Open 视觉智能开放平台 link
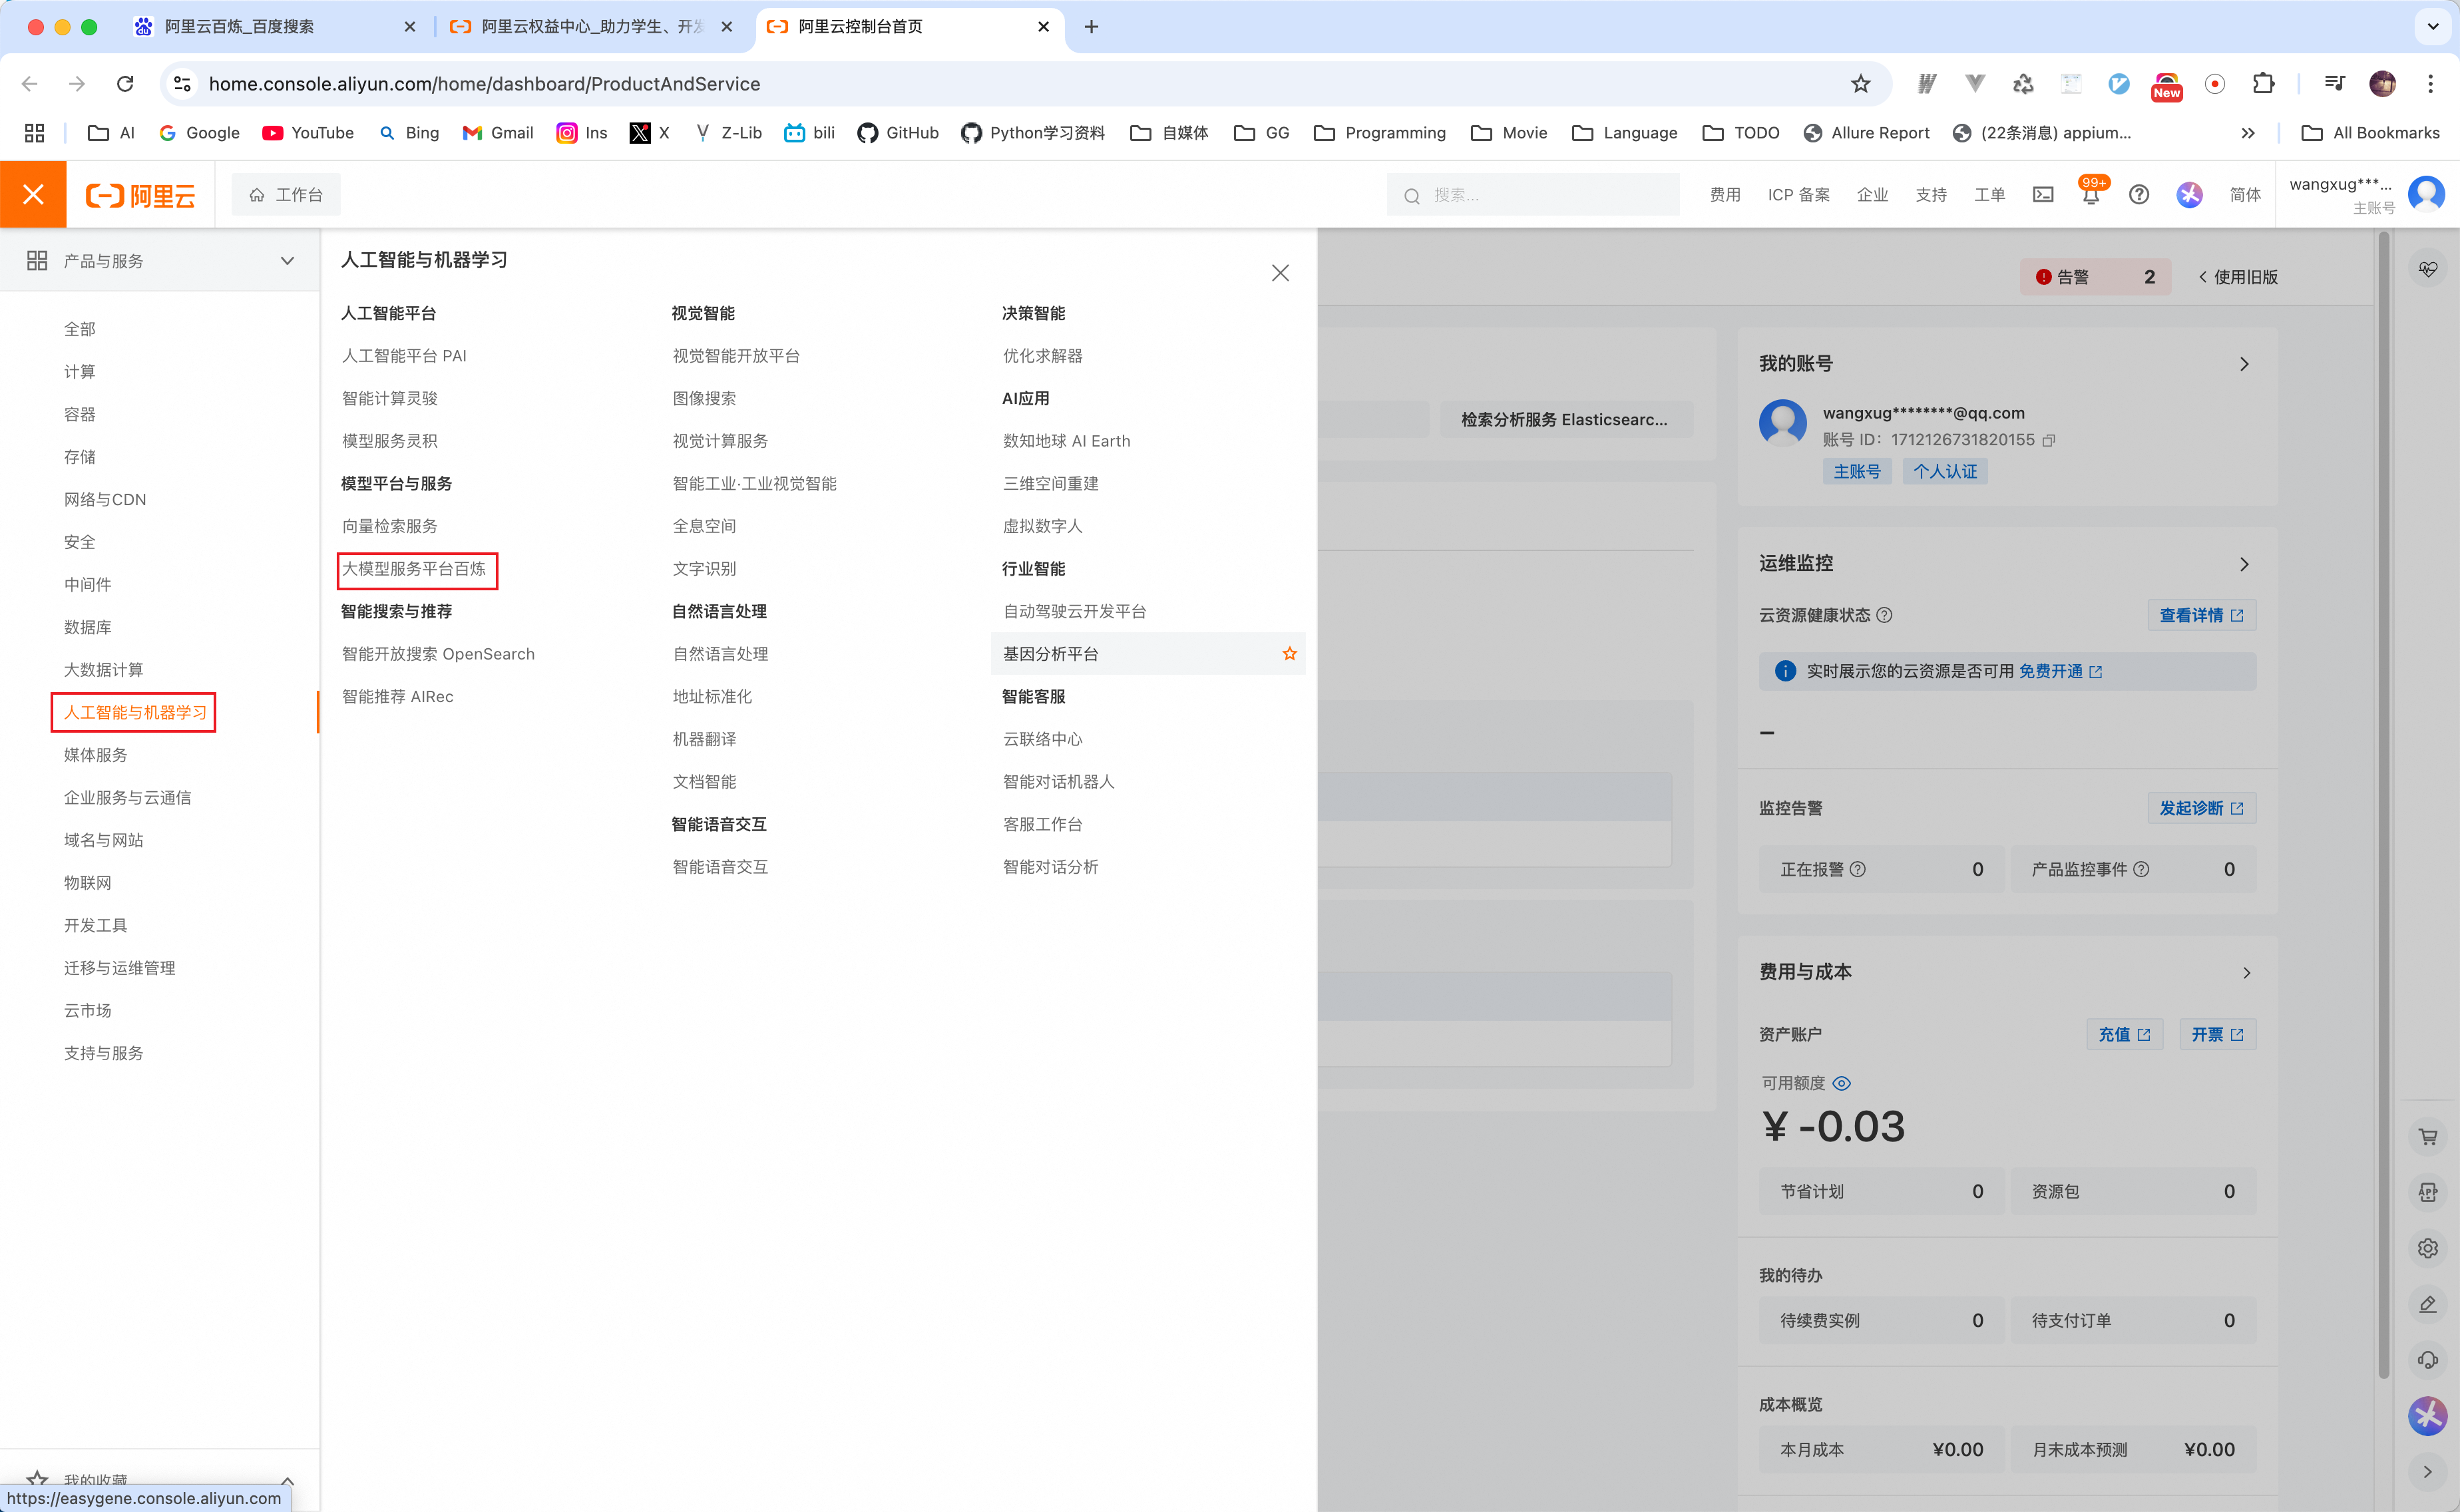 coord(736,356)
